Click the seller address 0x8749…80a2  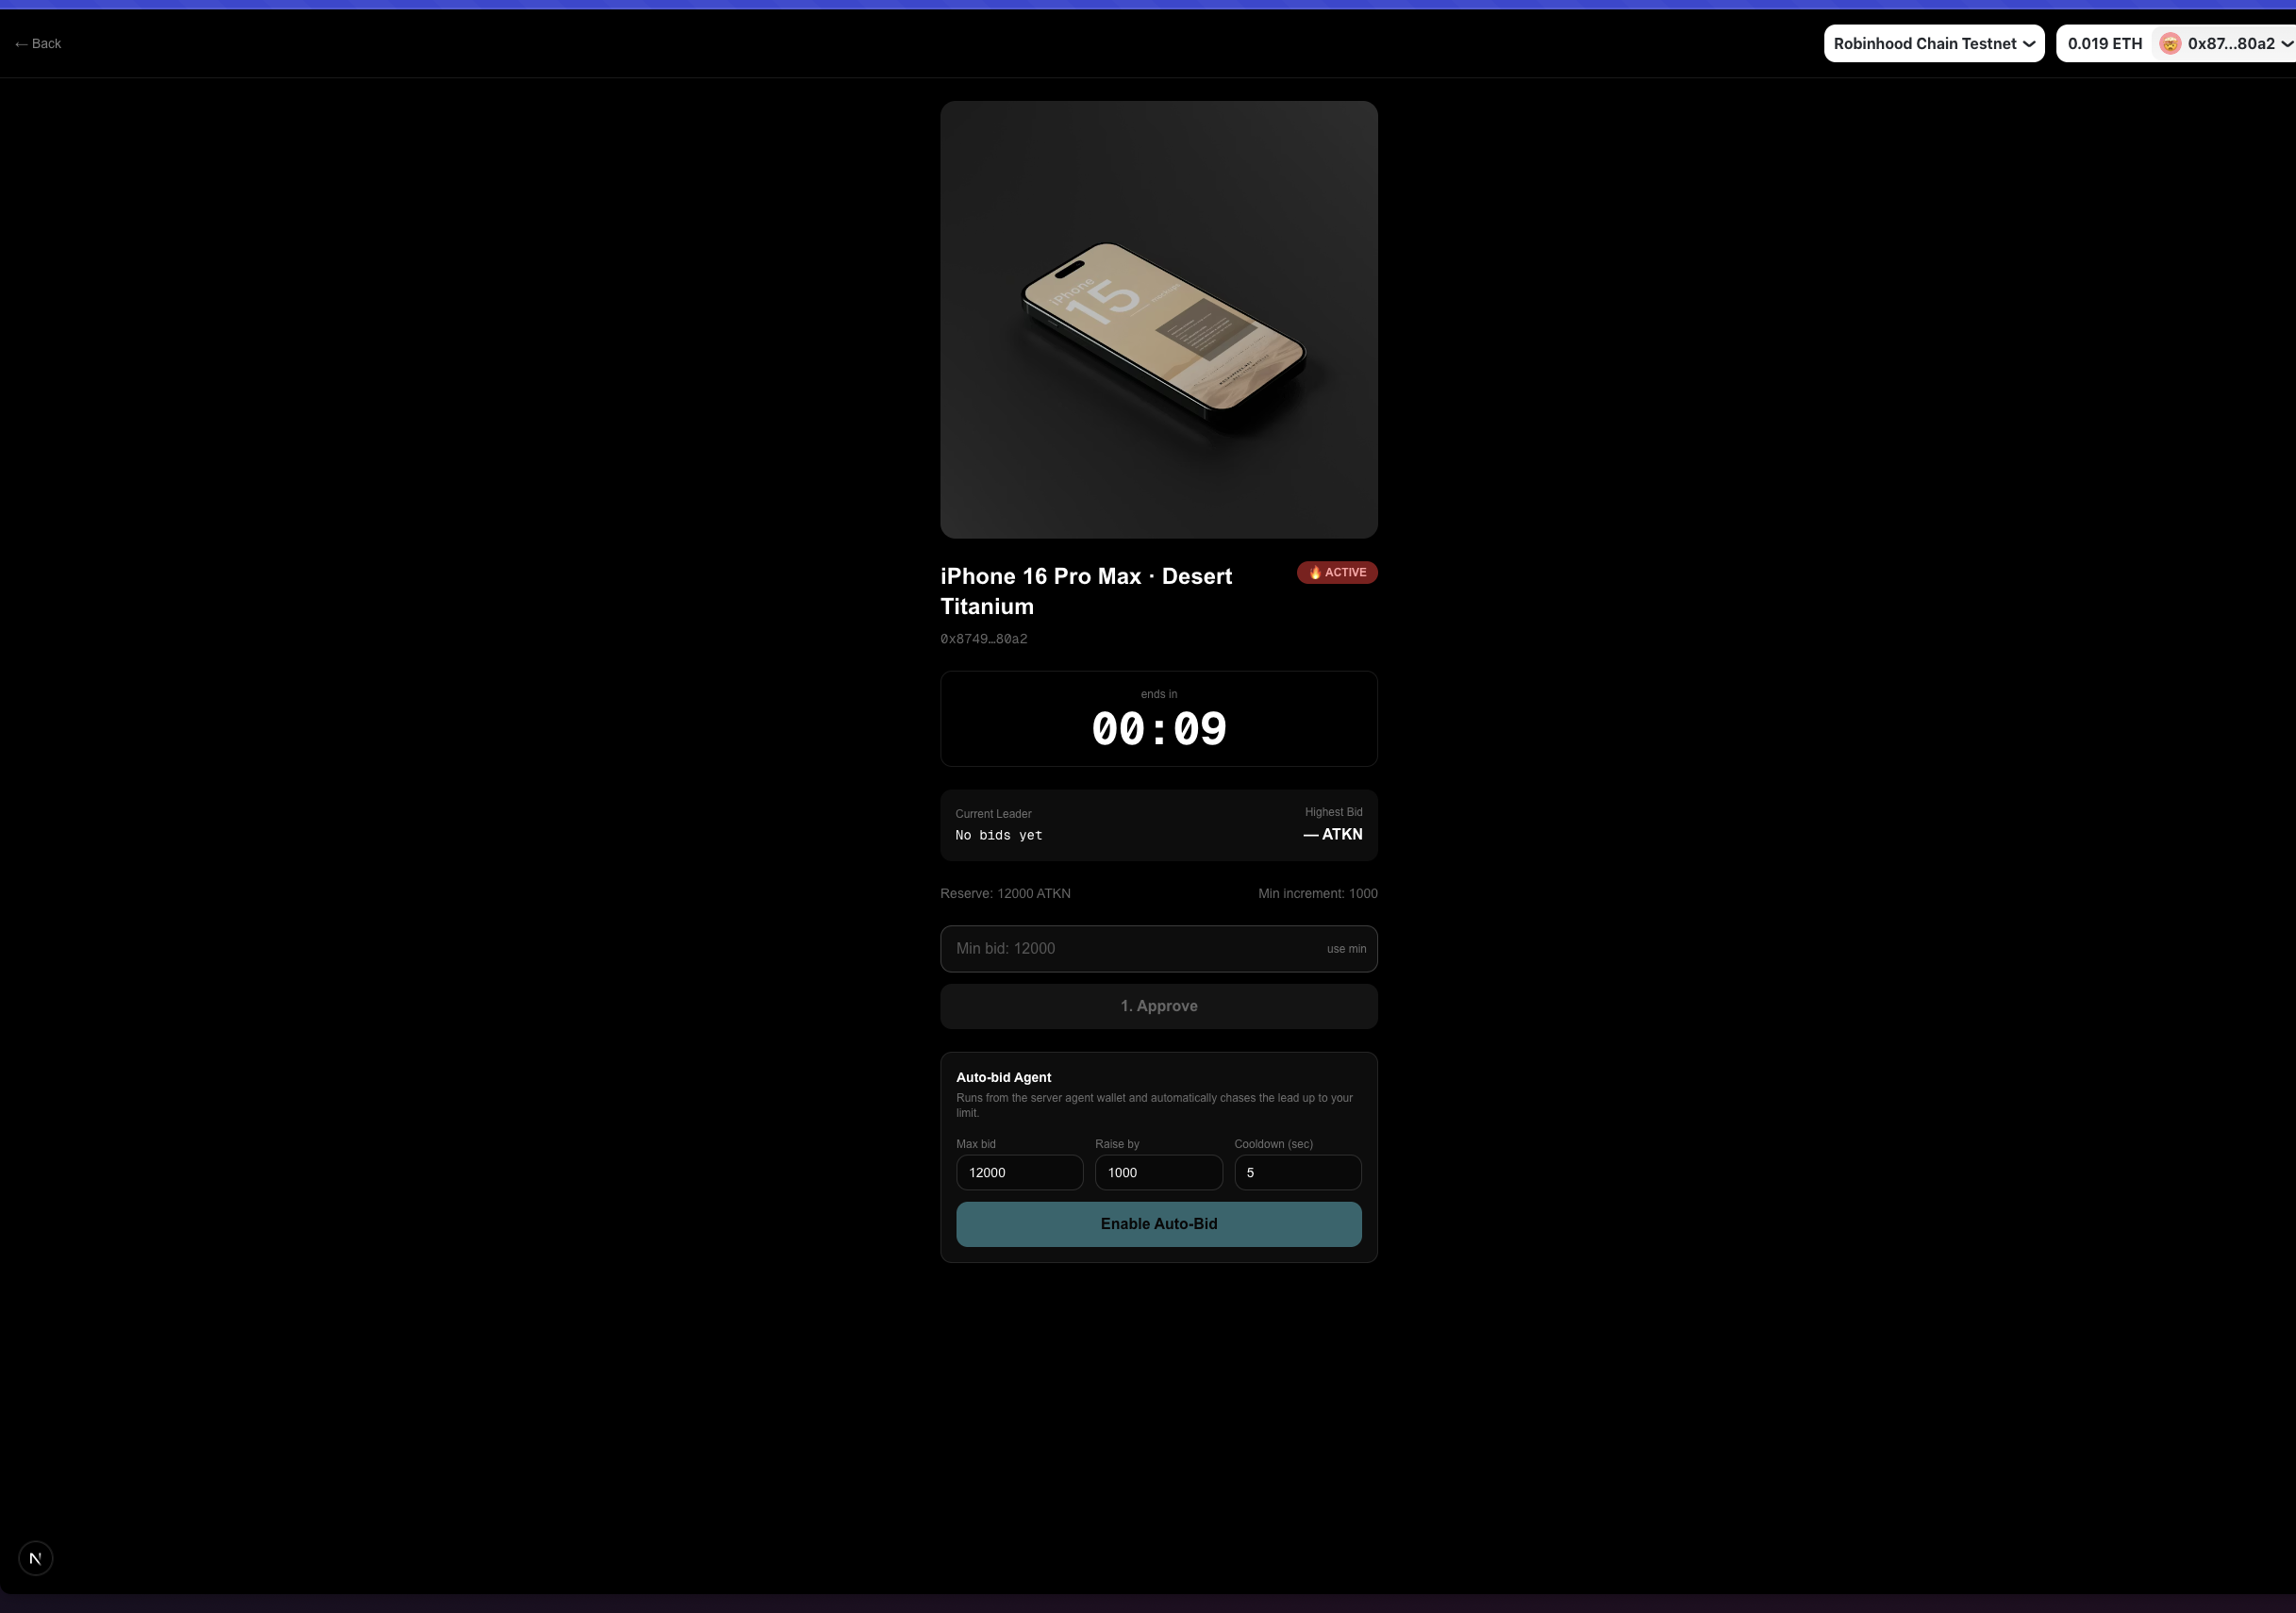[983, 639]
